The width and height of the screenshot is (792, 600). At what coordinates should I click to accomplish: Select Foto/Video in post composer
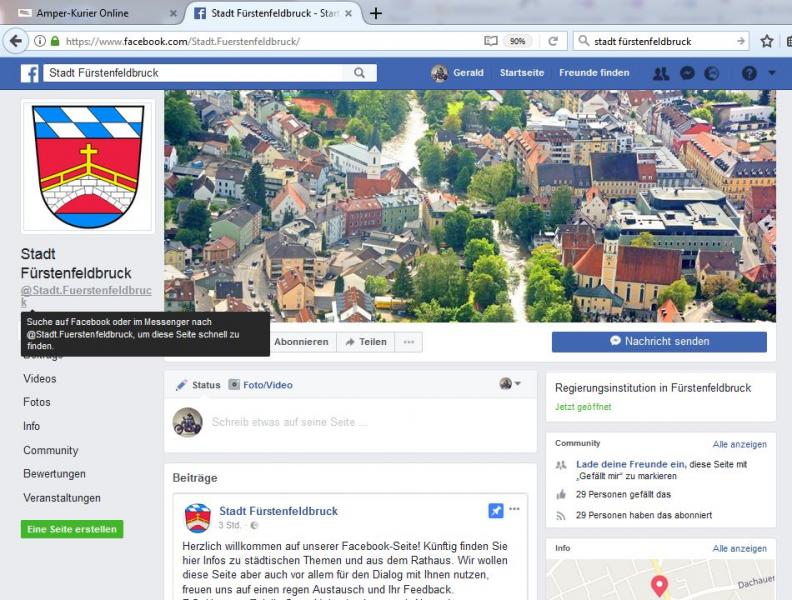(x=261, y=385)
